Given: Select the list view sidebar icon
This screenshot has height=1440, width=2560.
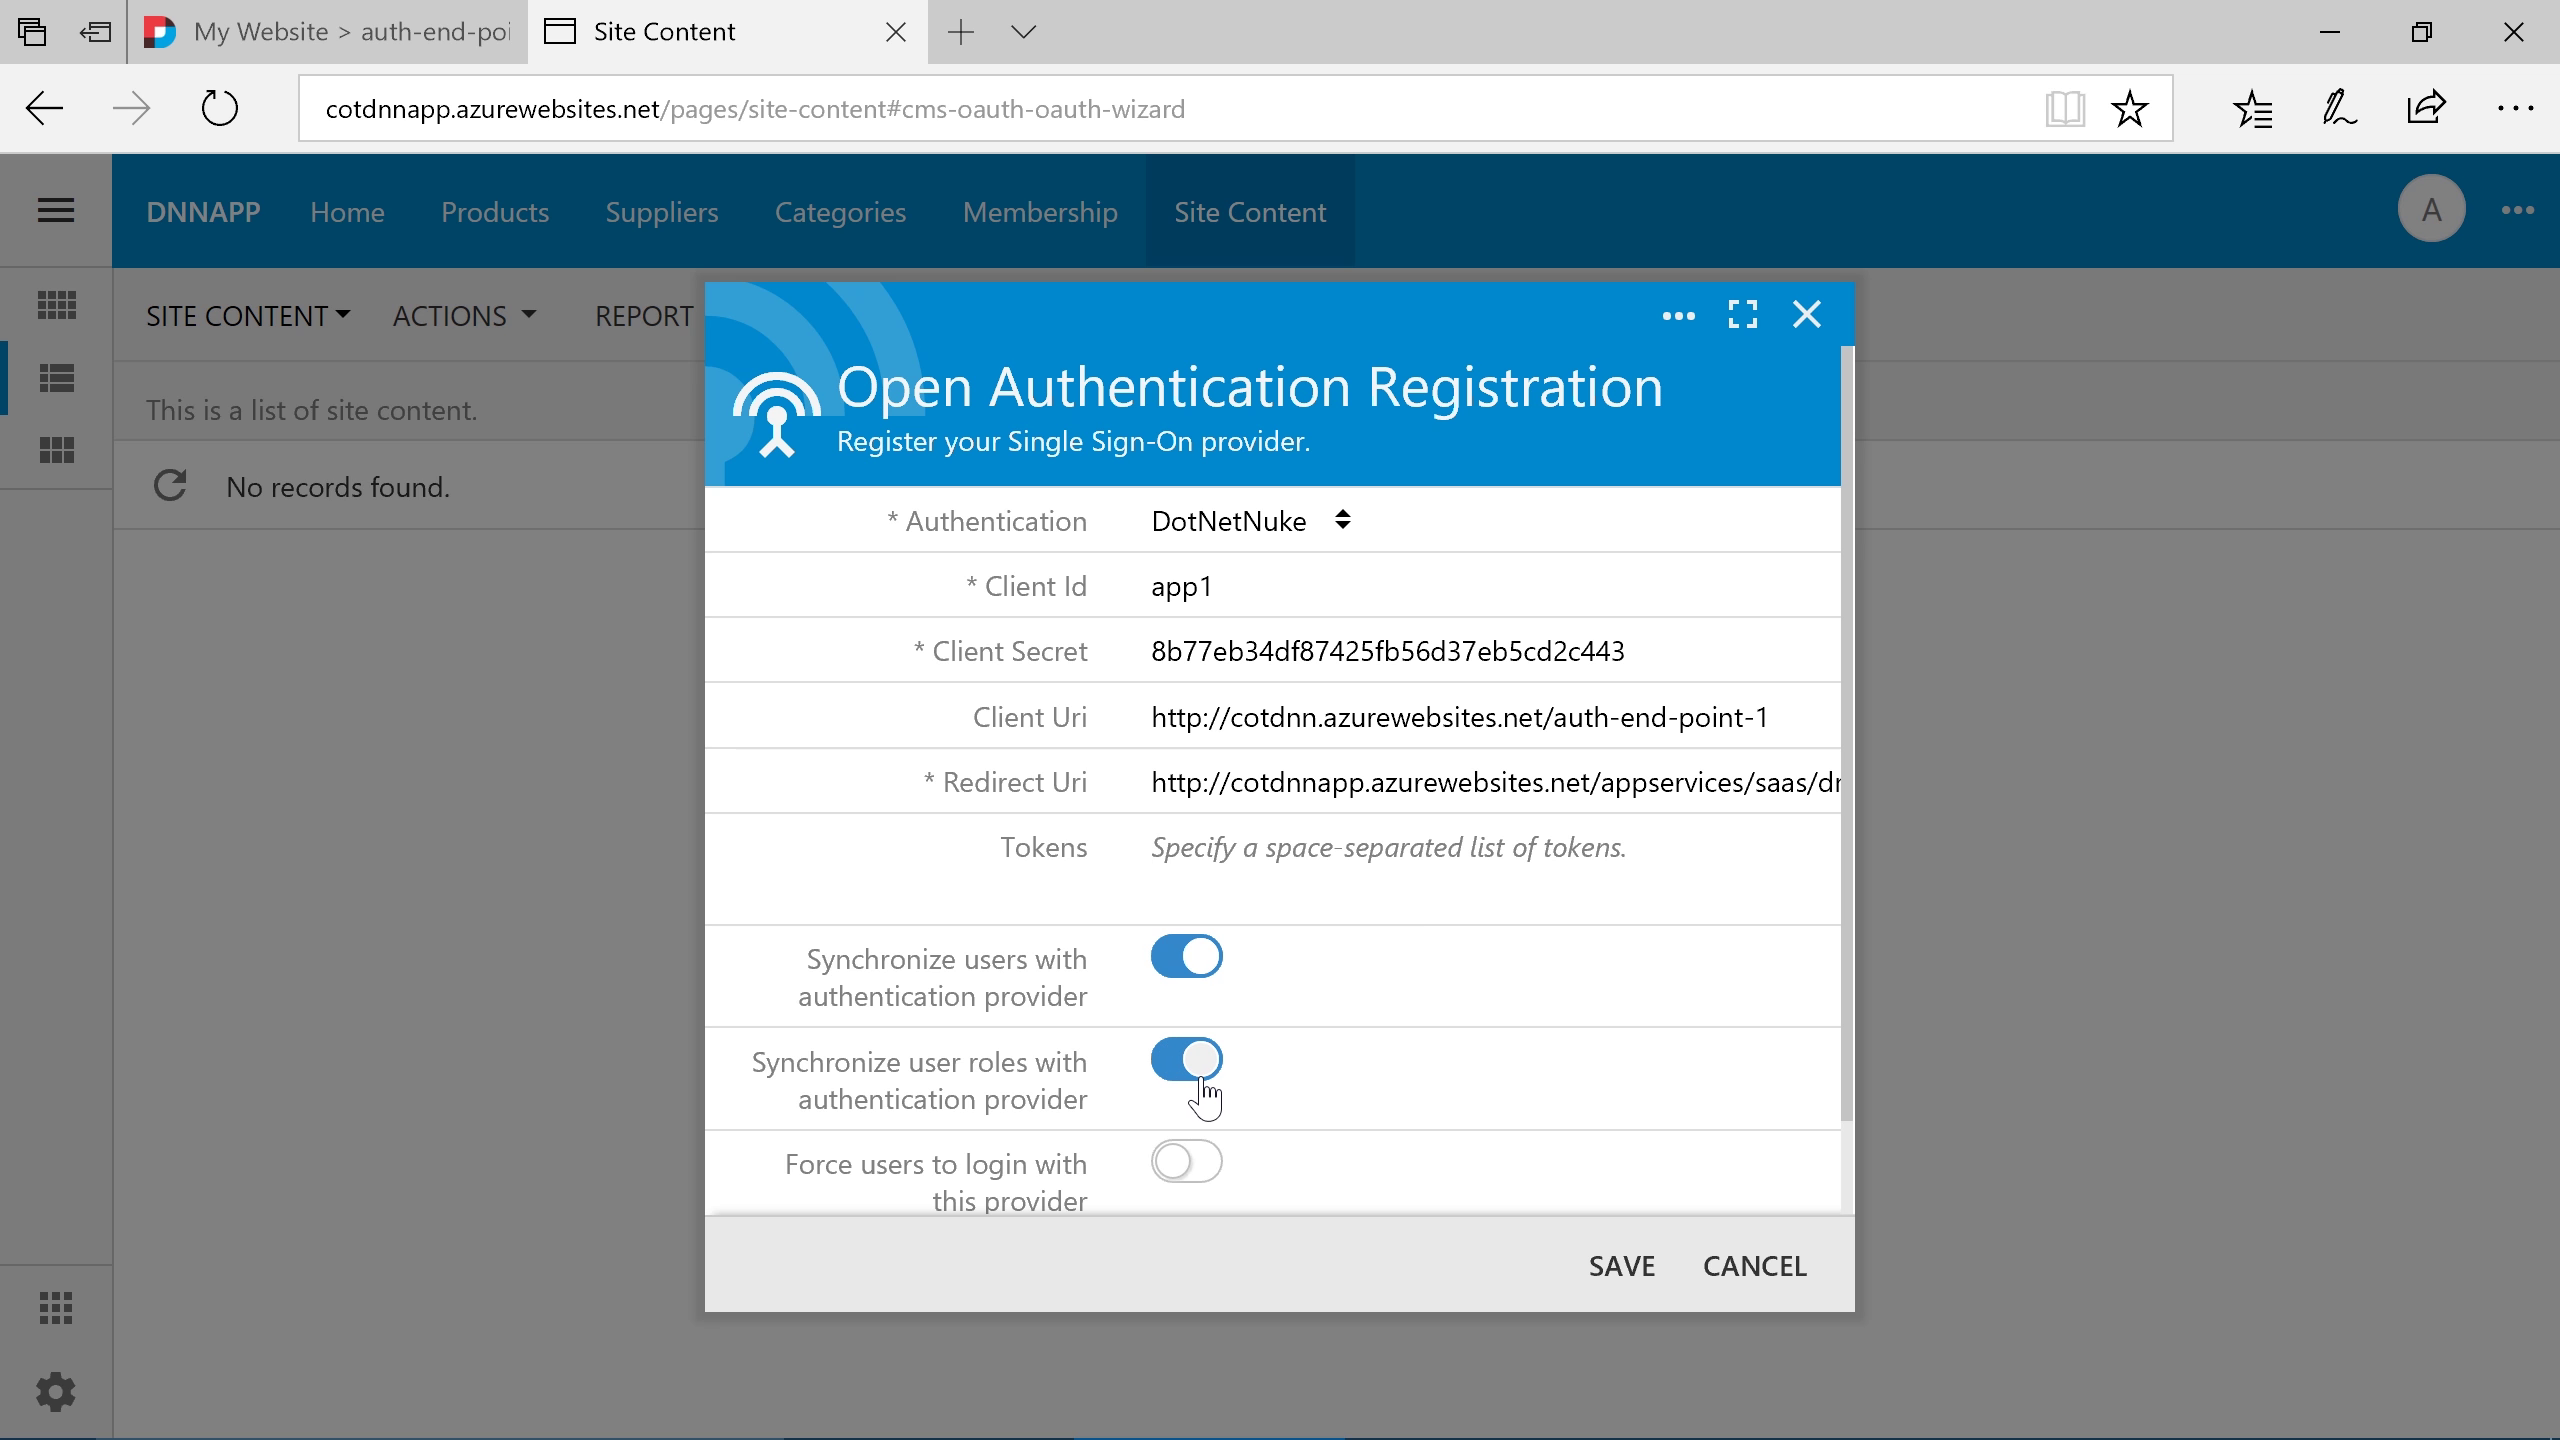Looking at the screenshot, I should [56, 378].
